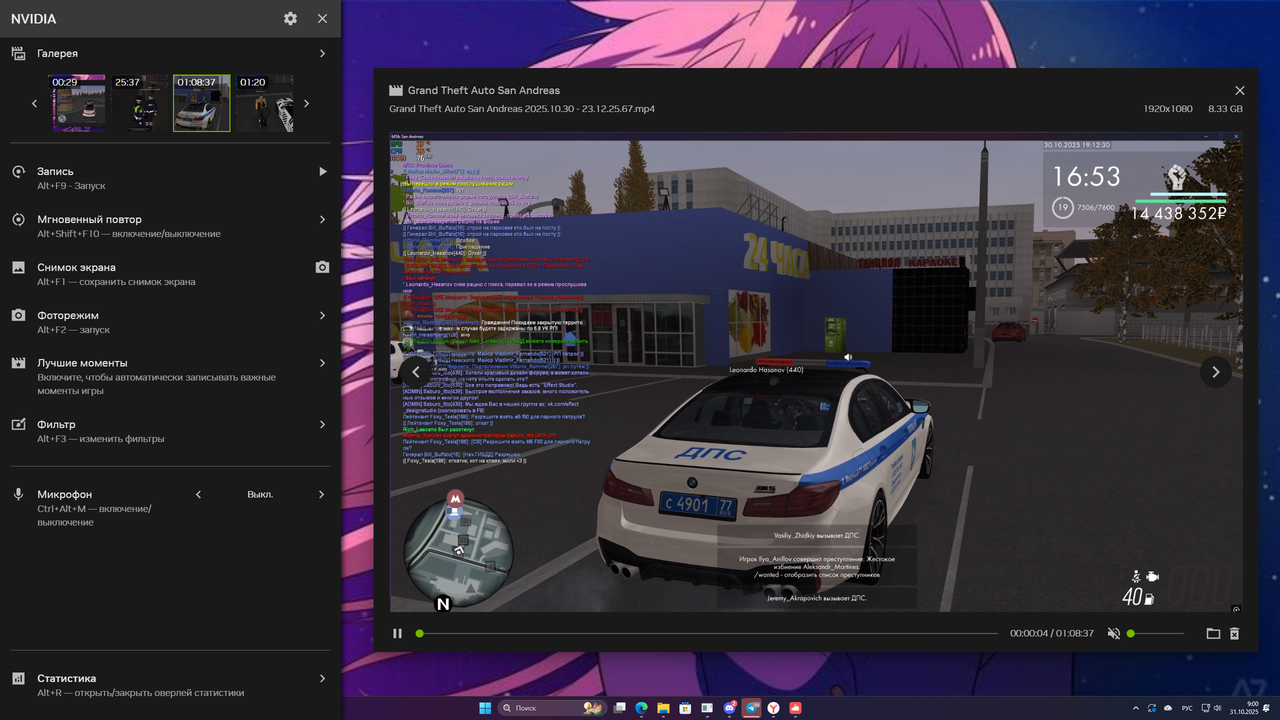Open the Windows Start menu
The image size is (1280, 720).
tap(484, 707)
